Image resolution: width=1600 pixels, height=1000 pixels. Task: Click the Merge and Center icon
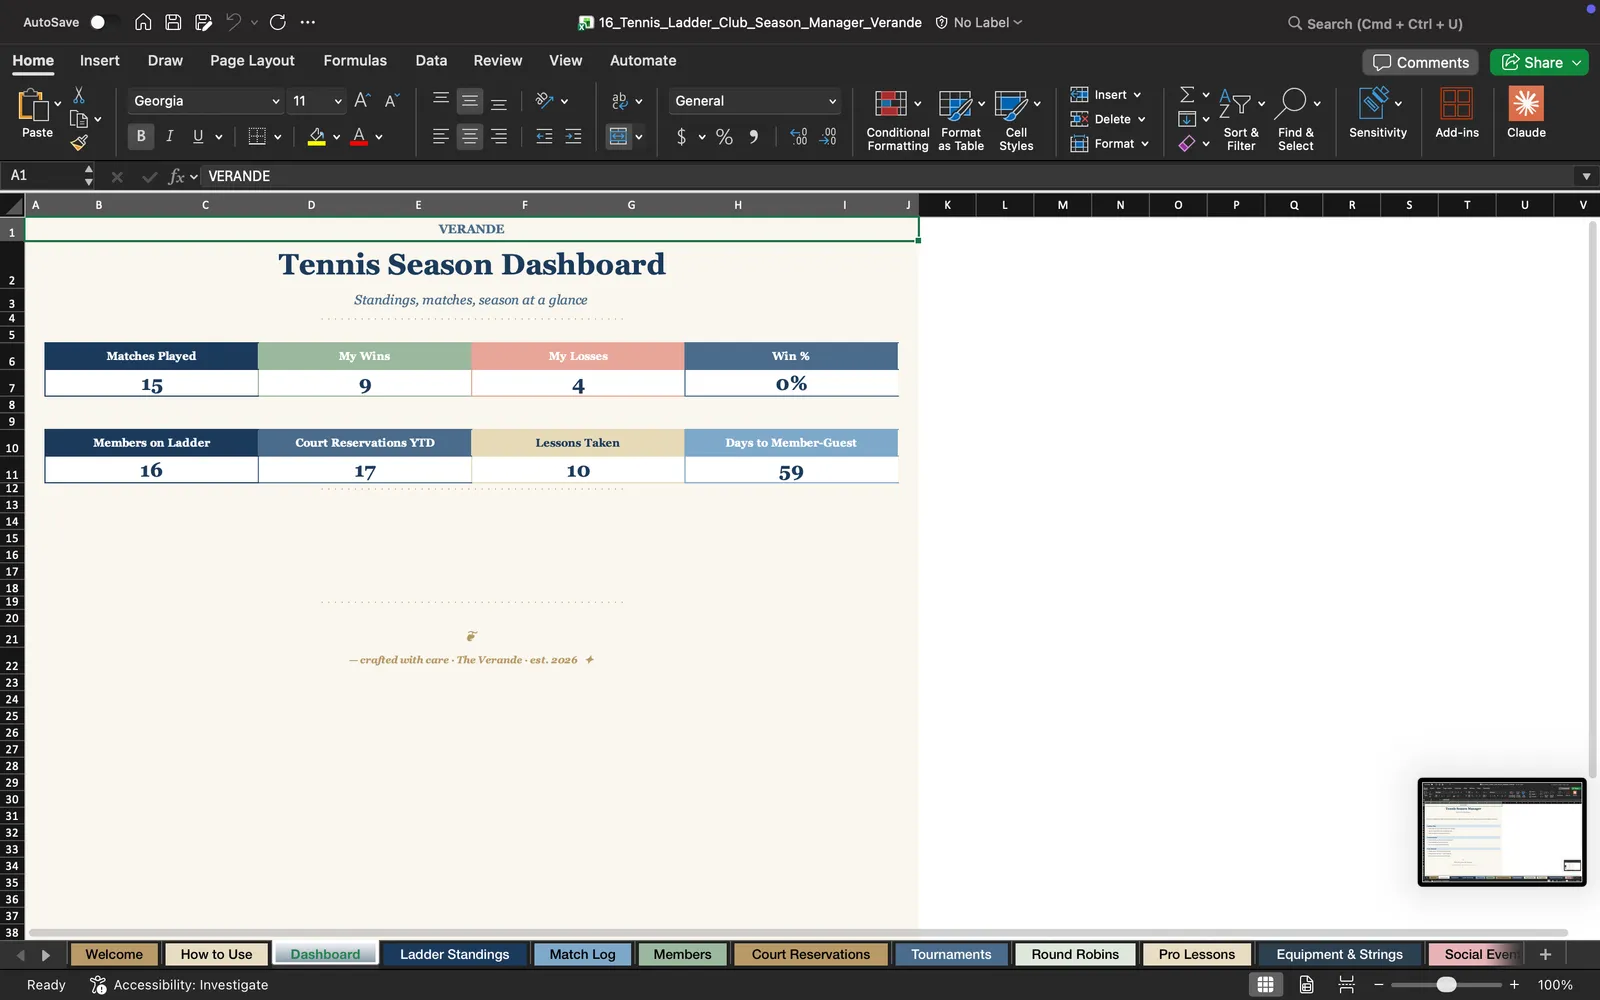point(619,136)
